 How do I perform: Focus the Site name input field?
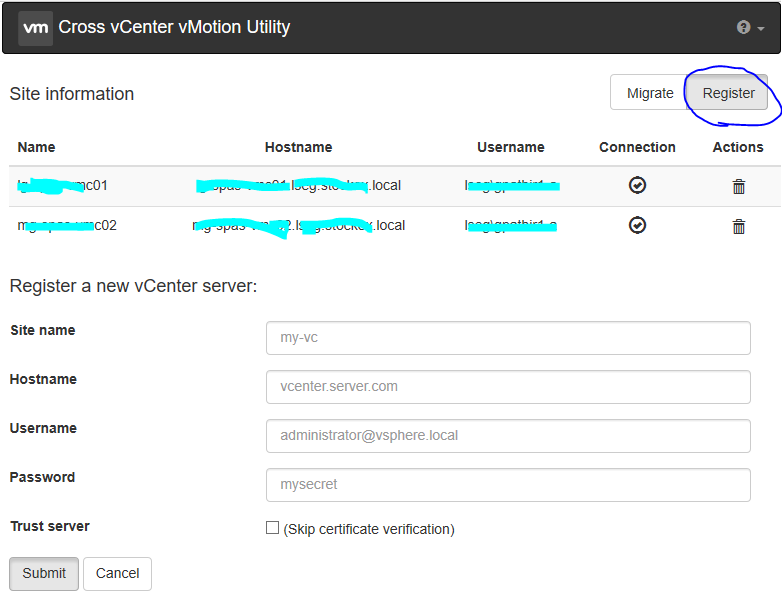click(508, 338)
